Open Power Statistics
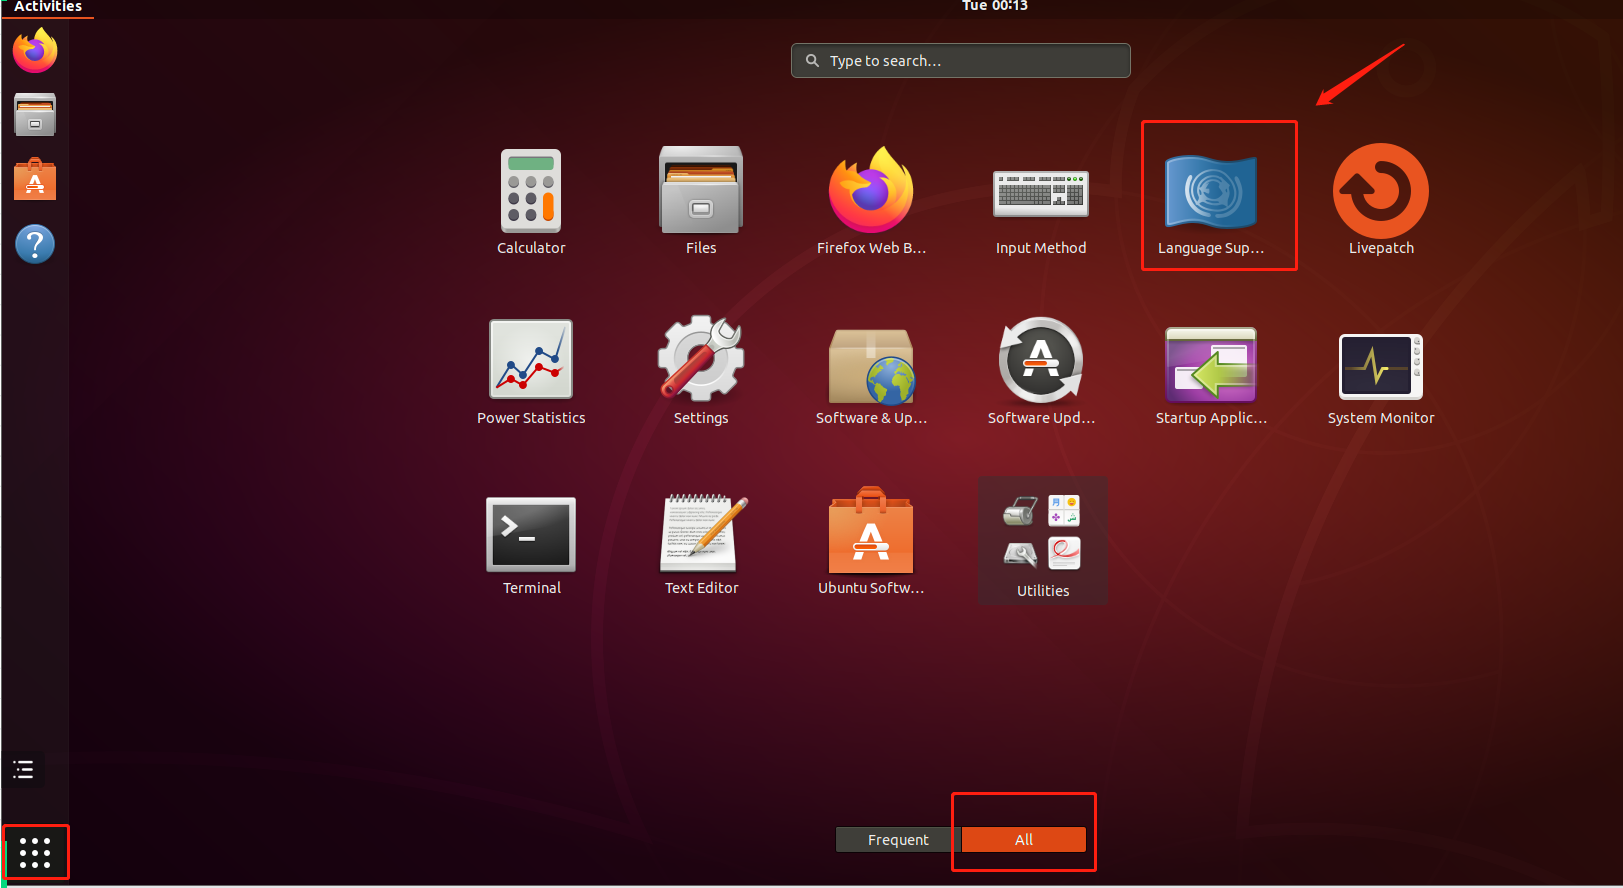1623x888 pixels. point(531,372)
